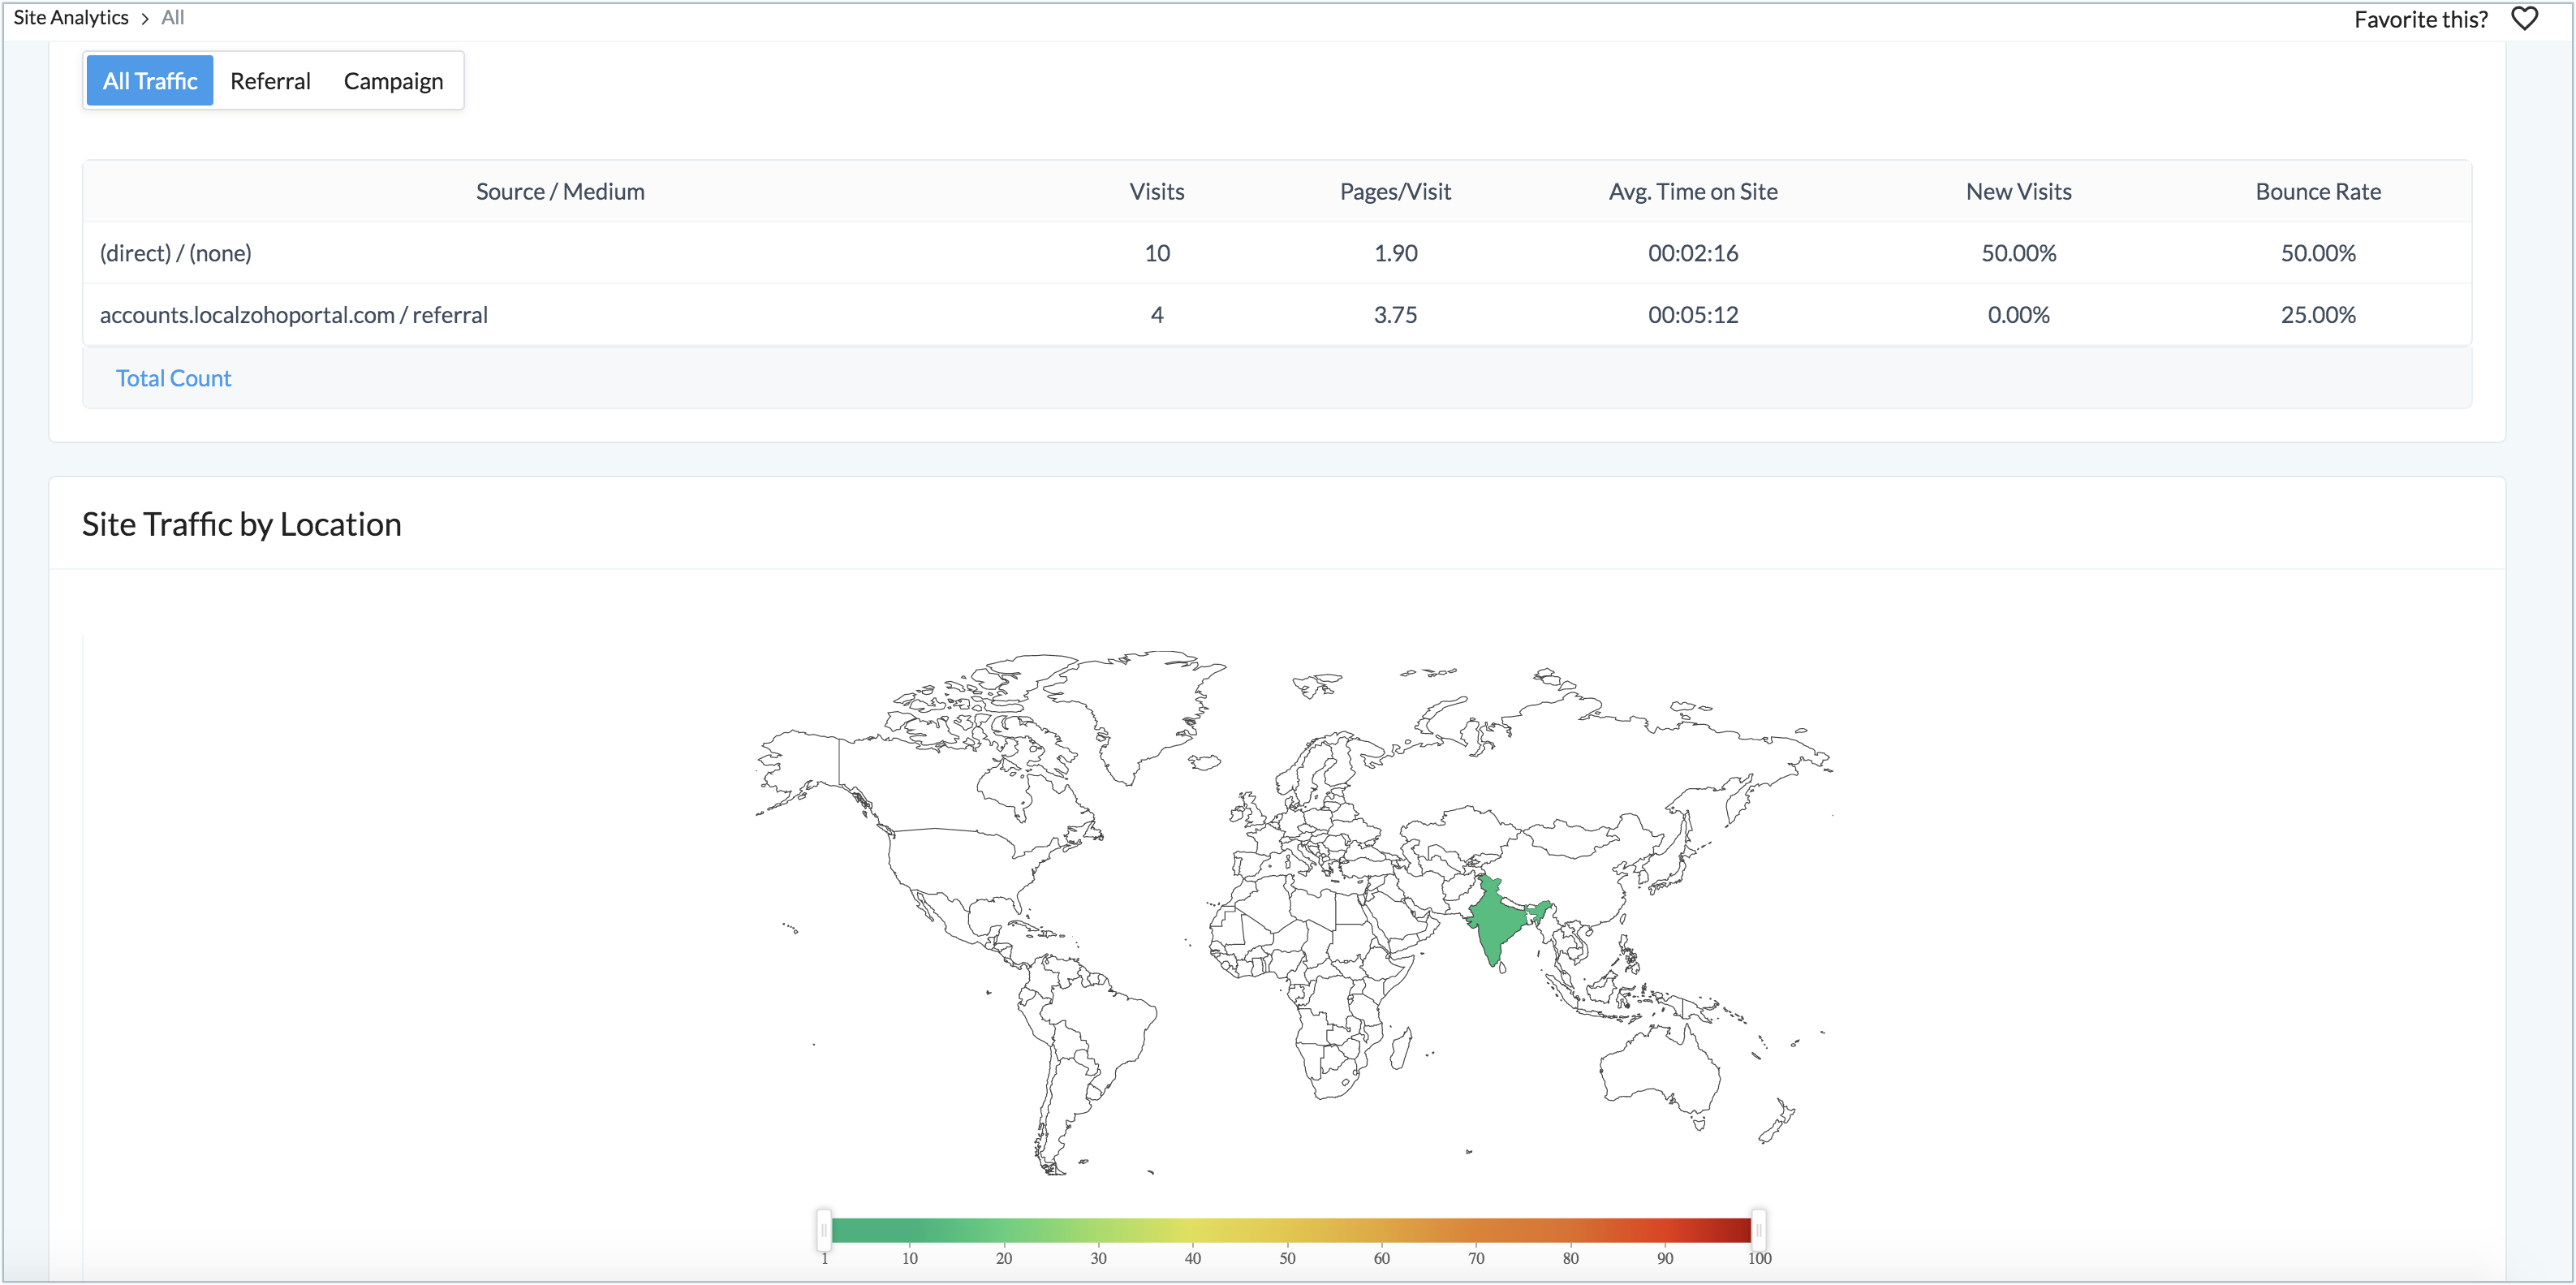Click the Avg. Time on Site header
The width and height of the screenshot is (2576, 1285).
point(1692,191)
